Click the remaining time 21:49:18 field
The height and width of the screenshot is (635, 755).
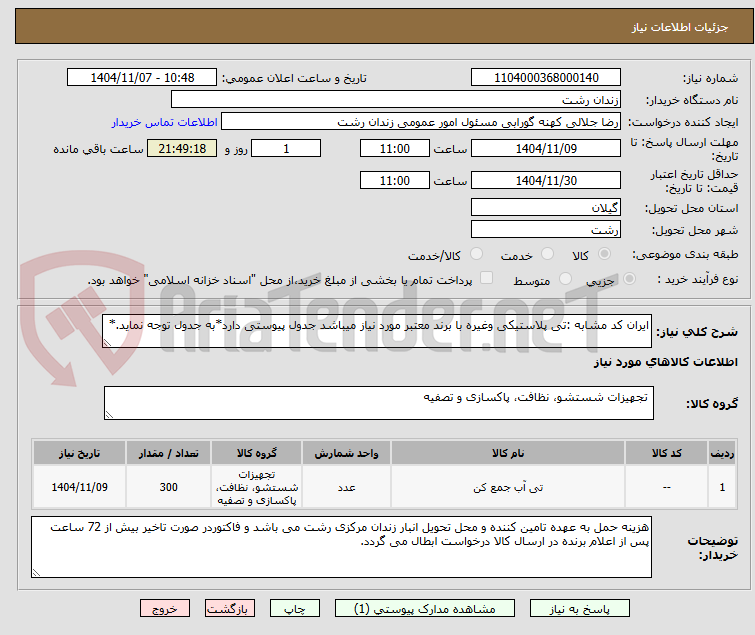coord(182,148)
